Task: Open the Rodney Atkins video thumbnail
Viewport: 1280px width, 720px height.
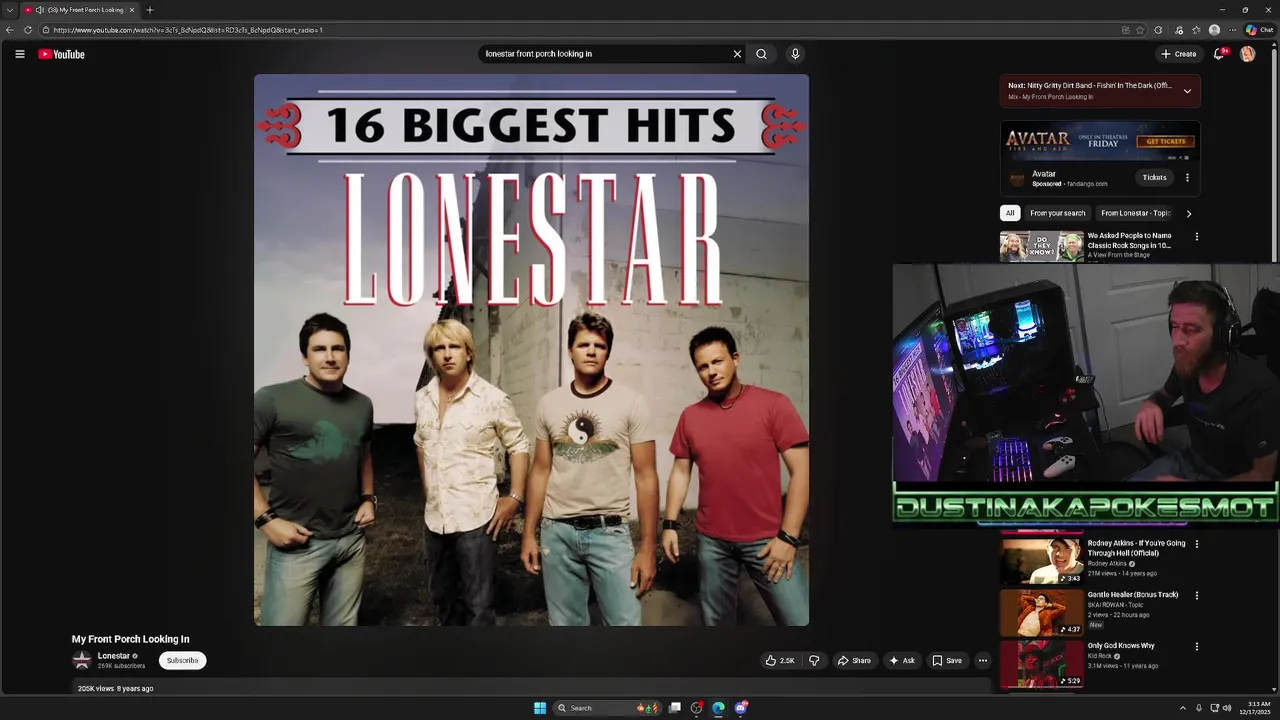Action: pos(1041,561)
